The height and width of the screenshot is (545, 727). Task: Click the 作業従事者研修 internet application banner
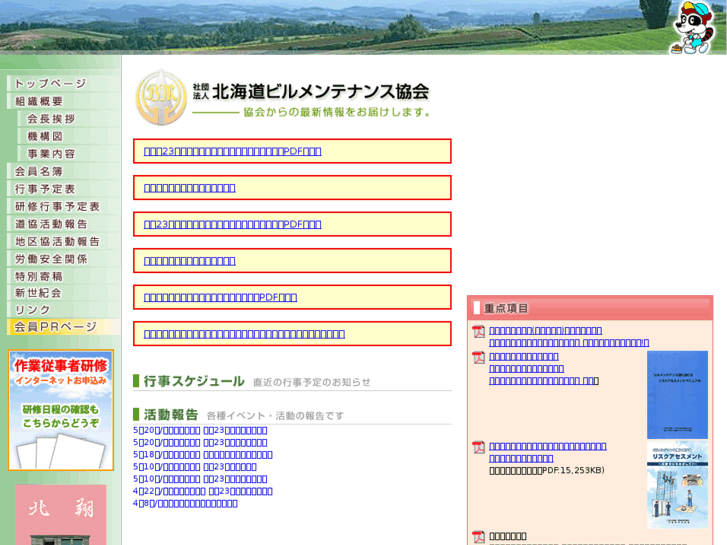click(x=61, y=410)
